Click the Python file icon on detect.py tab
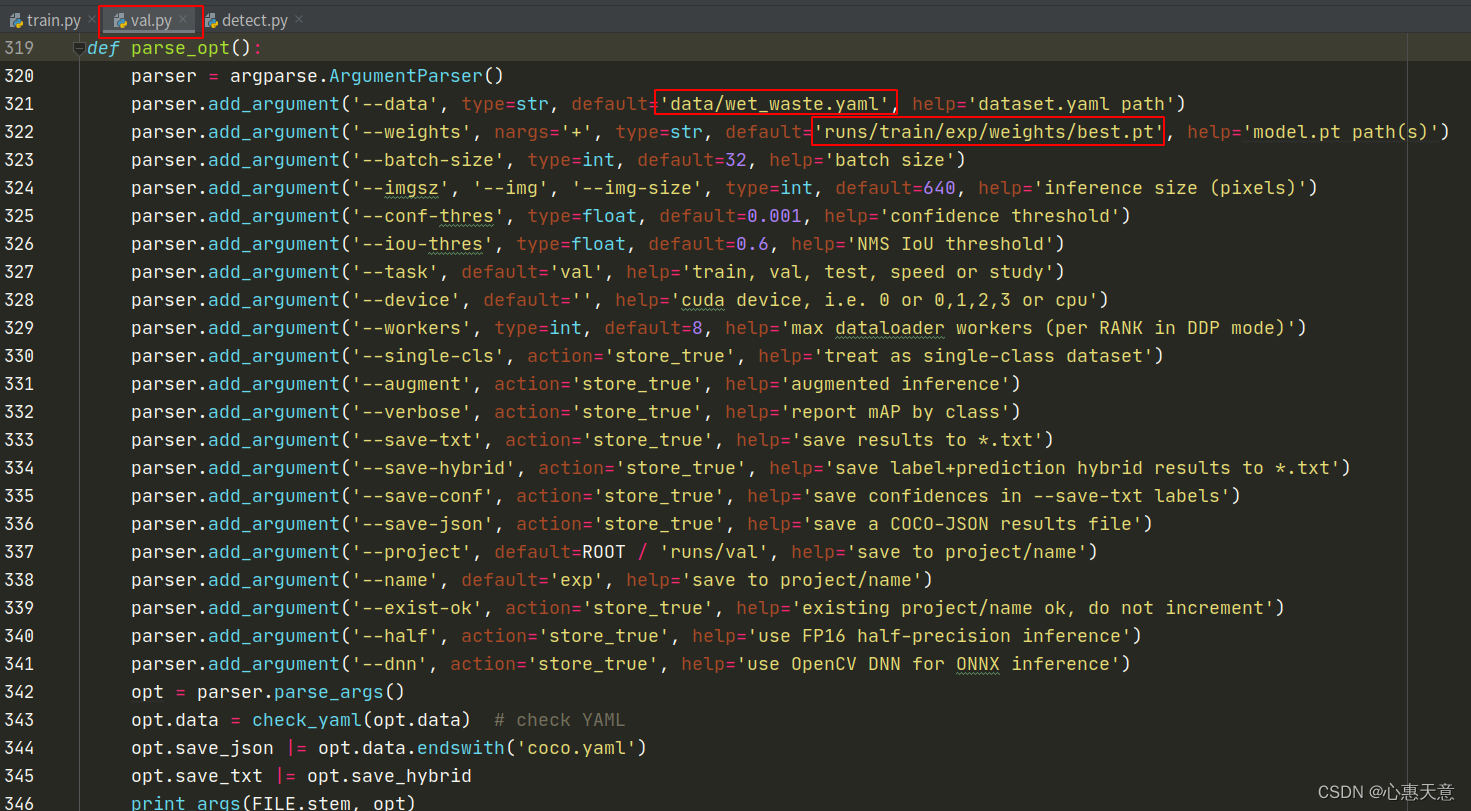The width and height of the screenshot is (1471, 811). pos(212,20)
